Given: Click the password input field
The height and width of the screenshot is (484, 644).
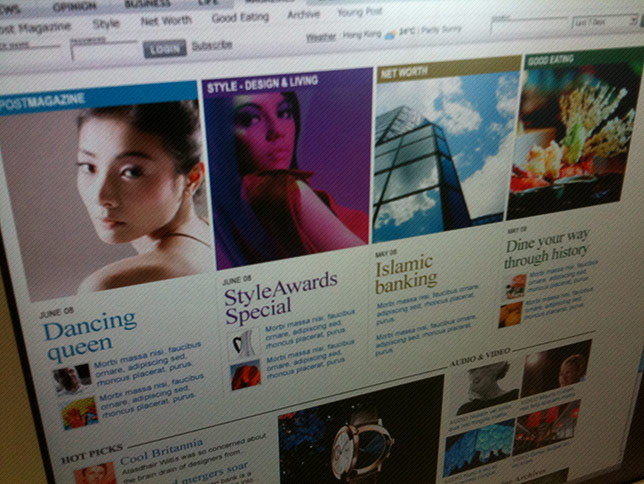Looking at the screenshot, I should coord(104,49).
